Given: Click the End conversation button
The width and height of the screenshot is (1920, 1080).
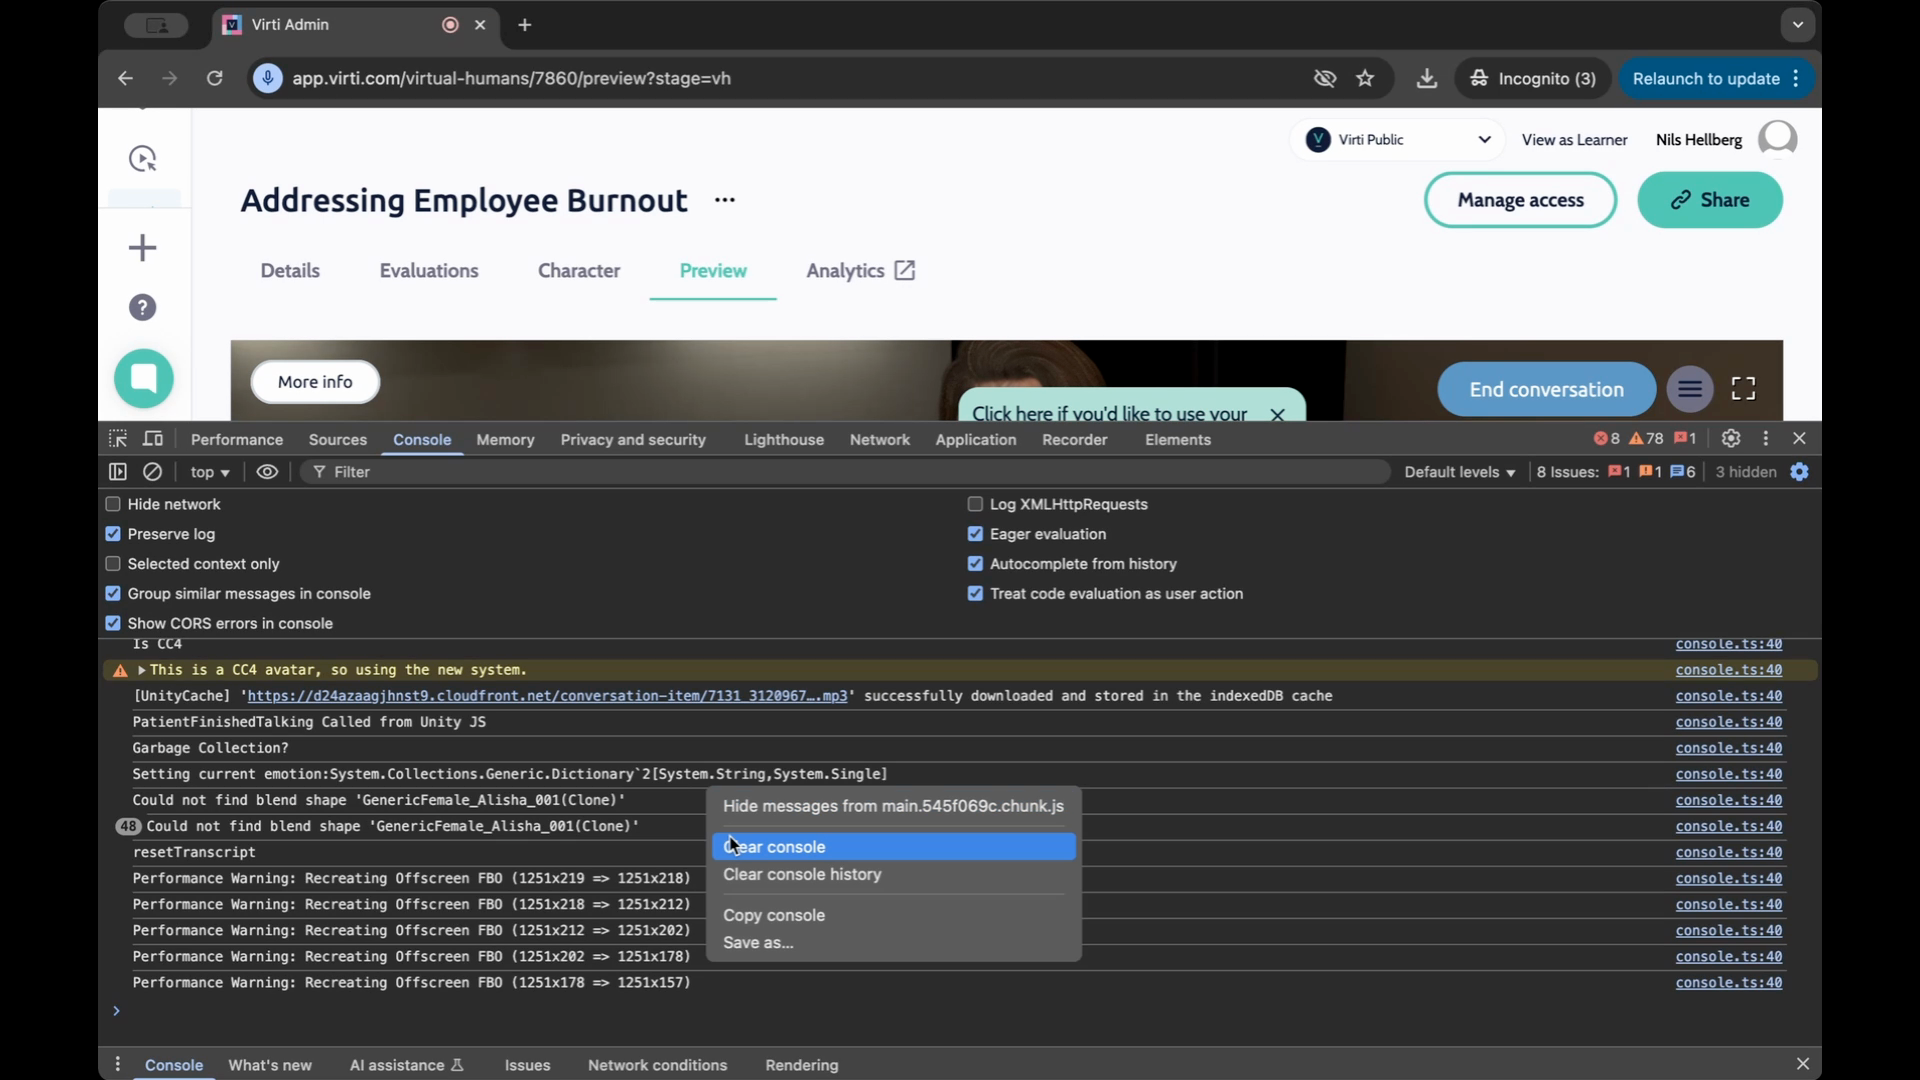Looking at the screenshot, I should coord(1546,390).
